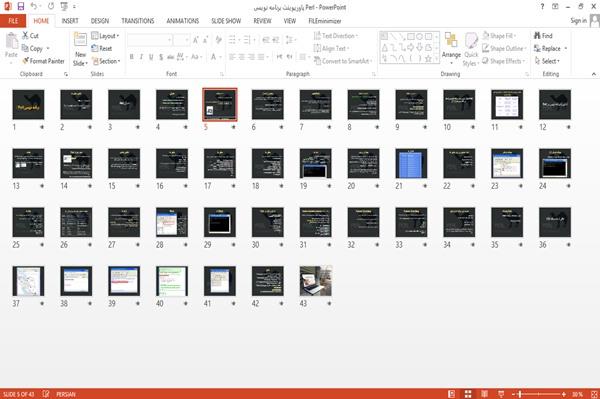The width and height of the screenshot is (600, 399).
Task: Click the Cut scissors icon
Action: click(26, 36)
